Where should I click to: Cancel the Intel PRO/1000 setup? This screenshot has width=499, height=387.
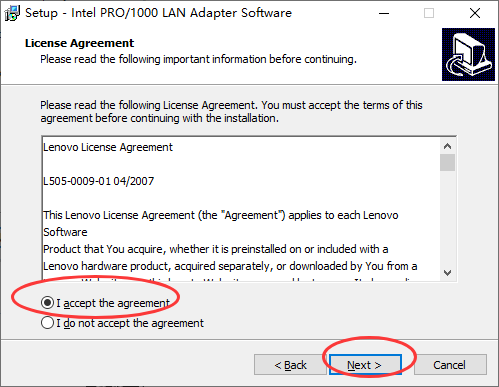click(x=450, y=365)
